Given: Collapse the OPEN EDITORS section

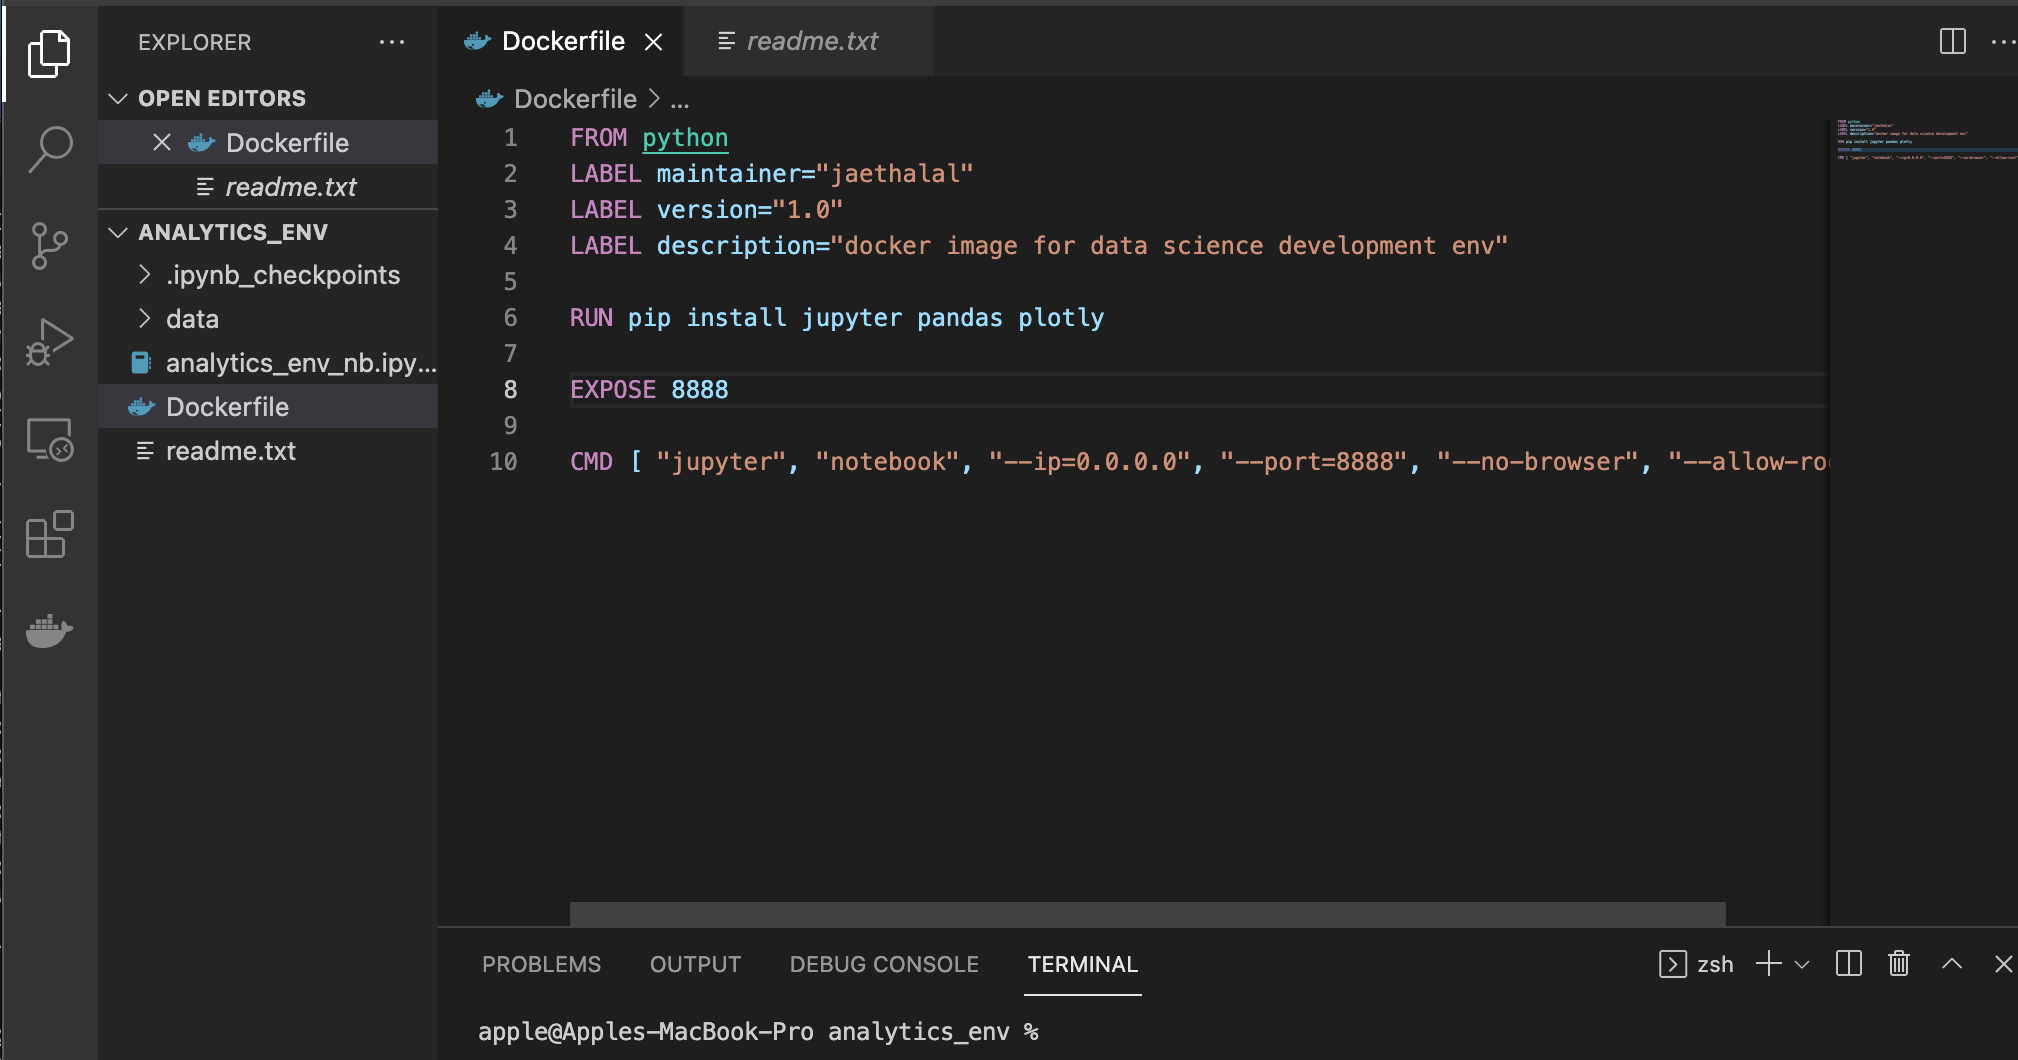Looking at the screenshot, I should click(x=119, y=98).
